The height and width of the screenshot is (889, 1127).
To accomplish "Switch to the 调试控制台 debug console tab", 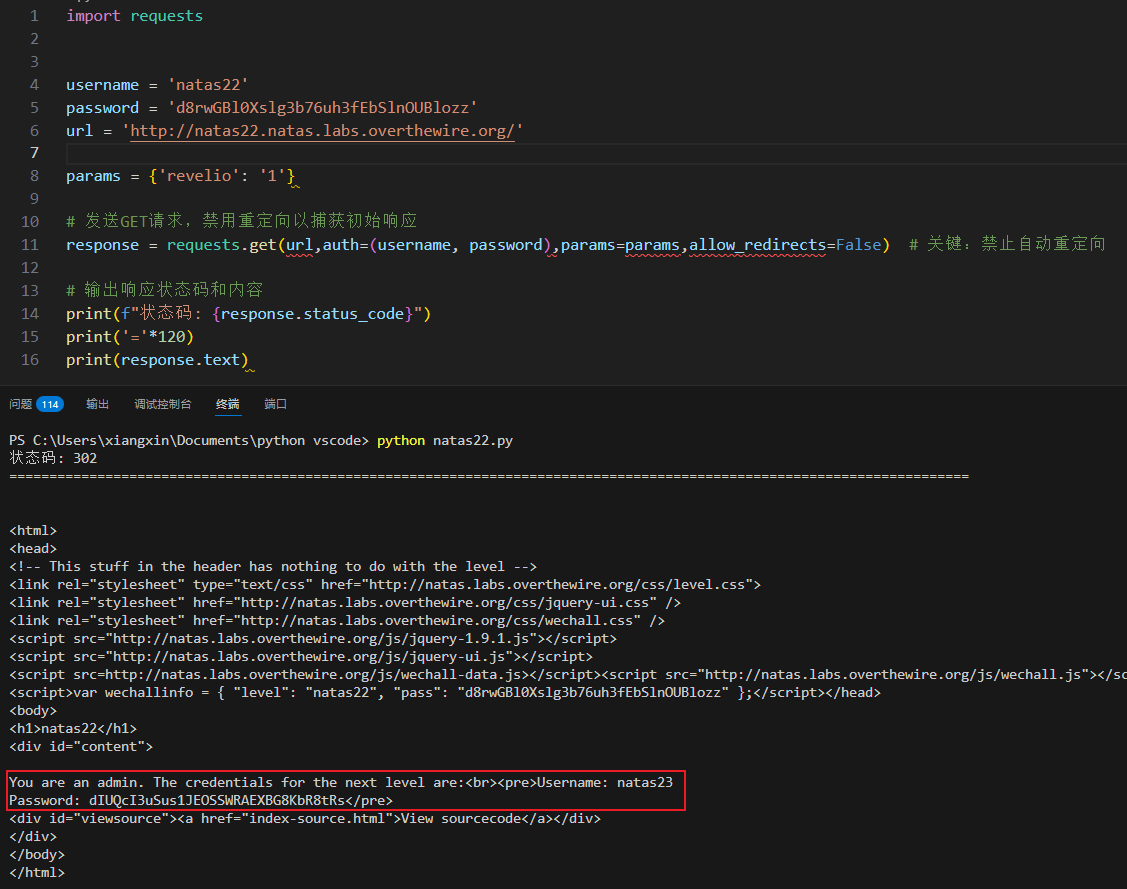I will pyautogui.click(x=162, y=404).
